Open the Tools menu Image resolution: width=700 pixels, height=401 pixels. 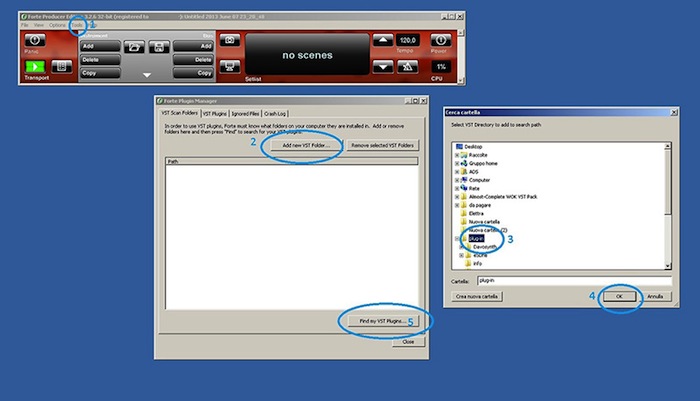point(77,24)
